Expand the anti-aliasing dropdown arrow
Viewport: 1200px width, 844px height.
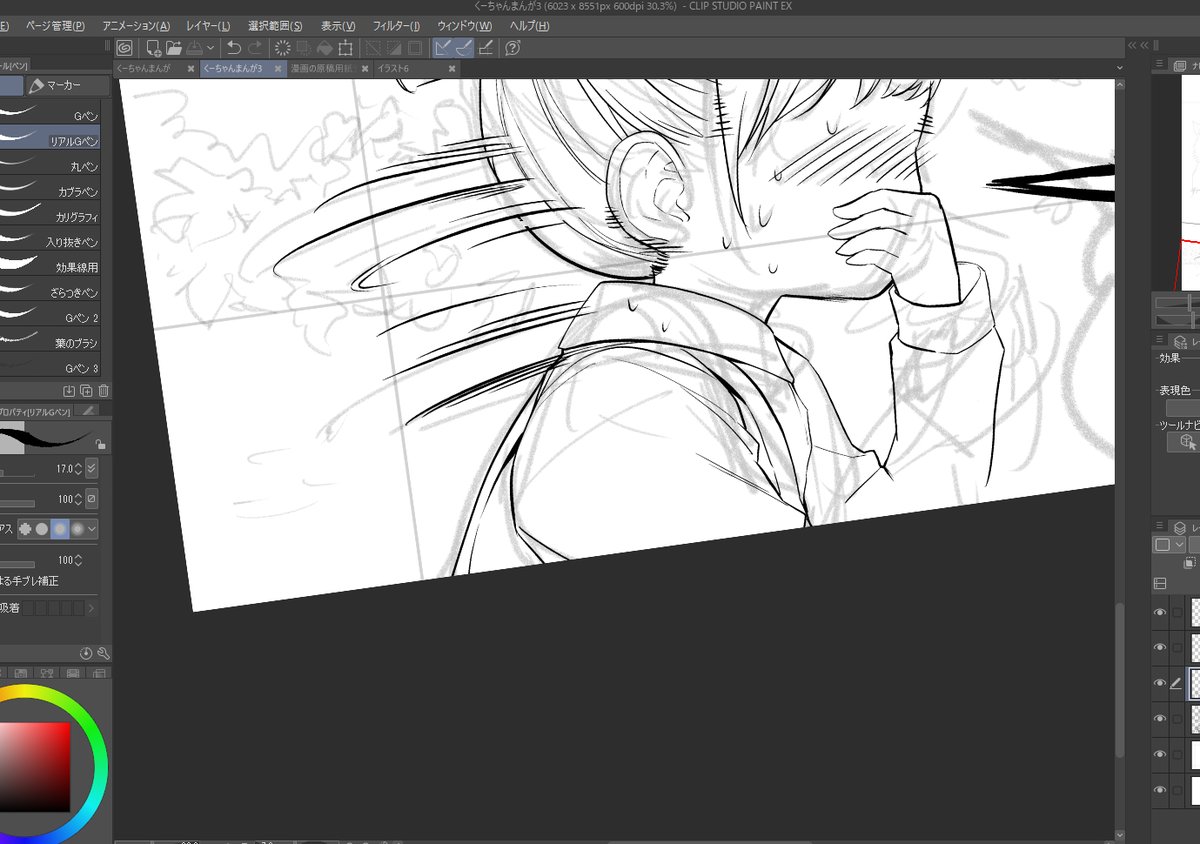point(93,528)
